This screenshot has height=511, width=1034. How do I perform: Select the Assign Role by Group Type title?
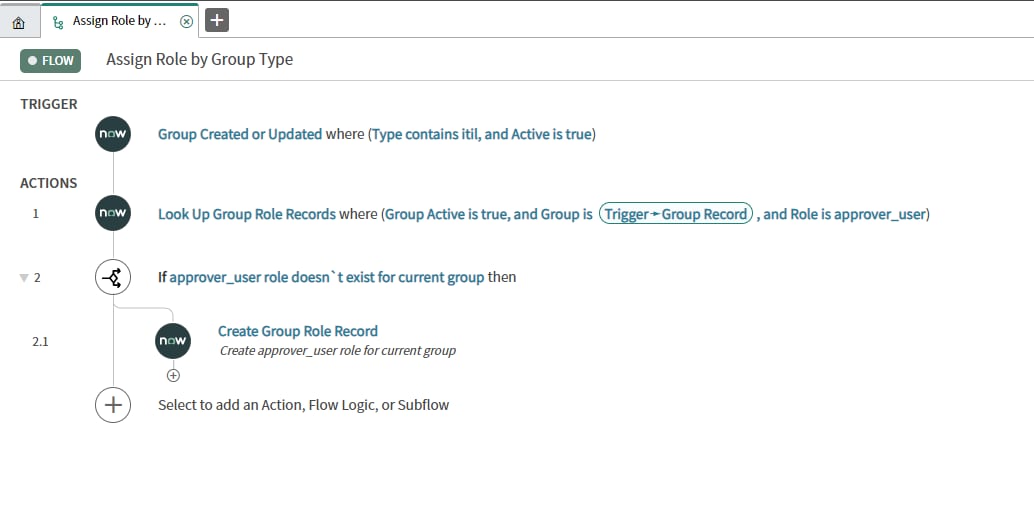point(199,59)
